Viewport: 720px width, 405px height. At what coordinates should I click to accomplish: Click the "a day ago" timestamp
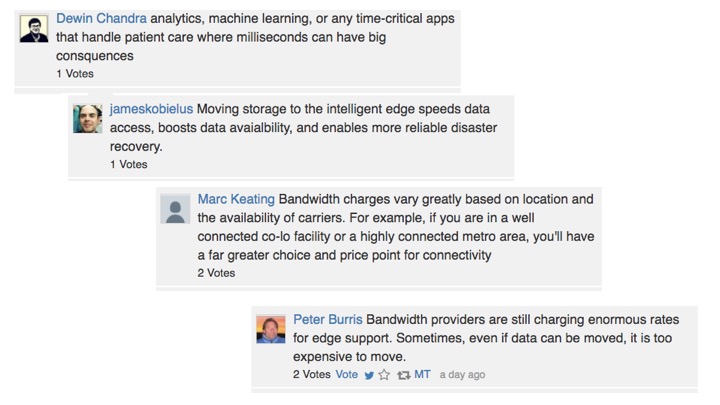point(462,375)
